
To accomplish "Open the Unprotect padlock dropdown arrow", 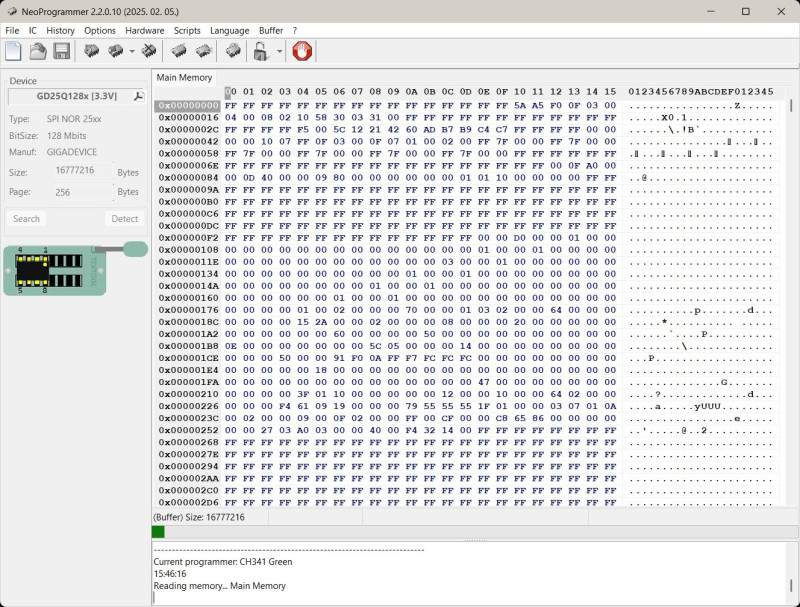I will click(279, 52).
